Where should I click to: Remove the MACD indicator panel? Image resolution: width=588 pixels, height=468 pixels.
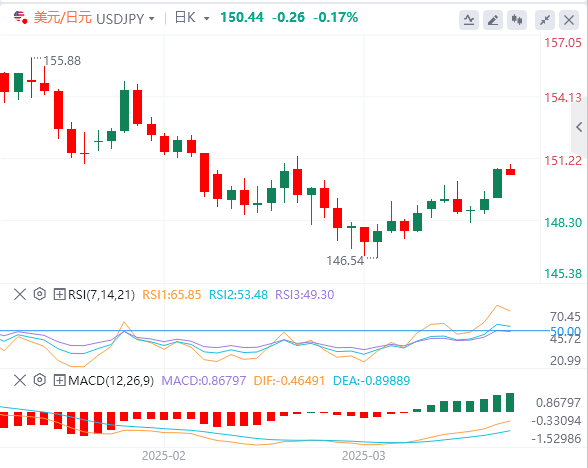(x=20, y=381)
